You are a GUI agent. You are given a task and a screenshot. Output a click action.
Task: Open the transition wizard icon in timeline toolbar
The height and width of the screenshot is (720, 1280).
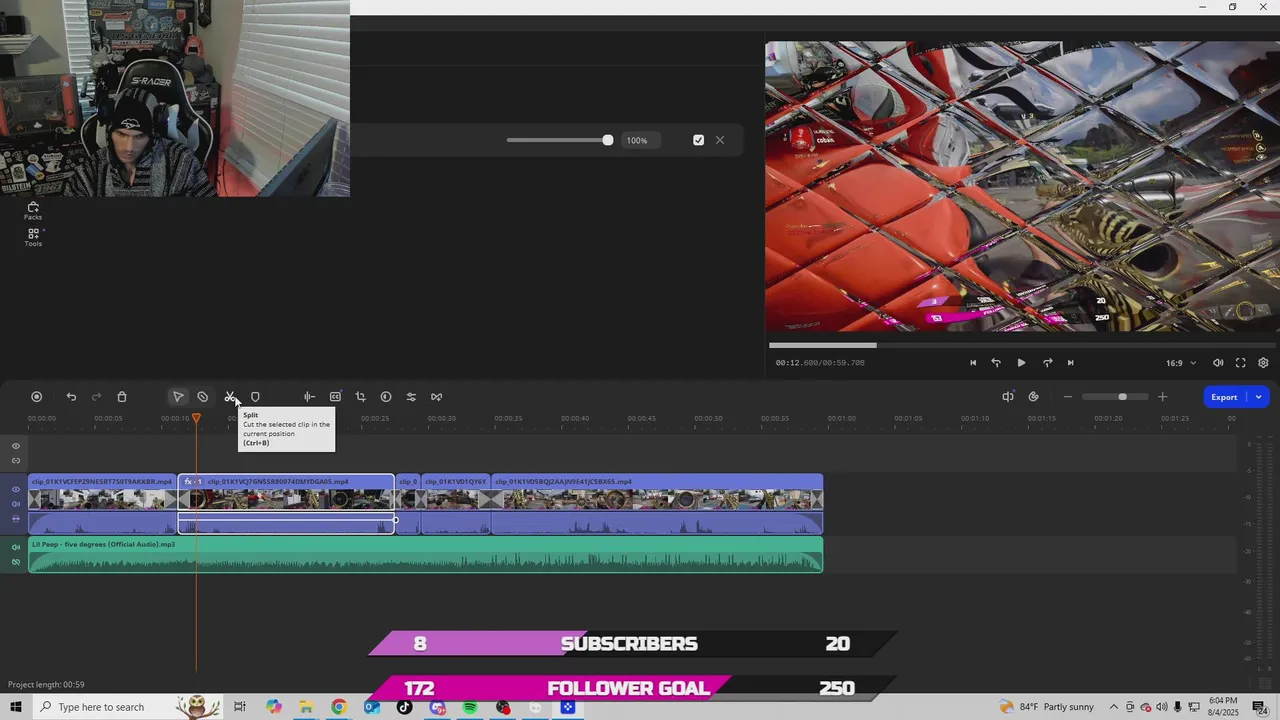tap(437, 397)
